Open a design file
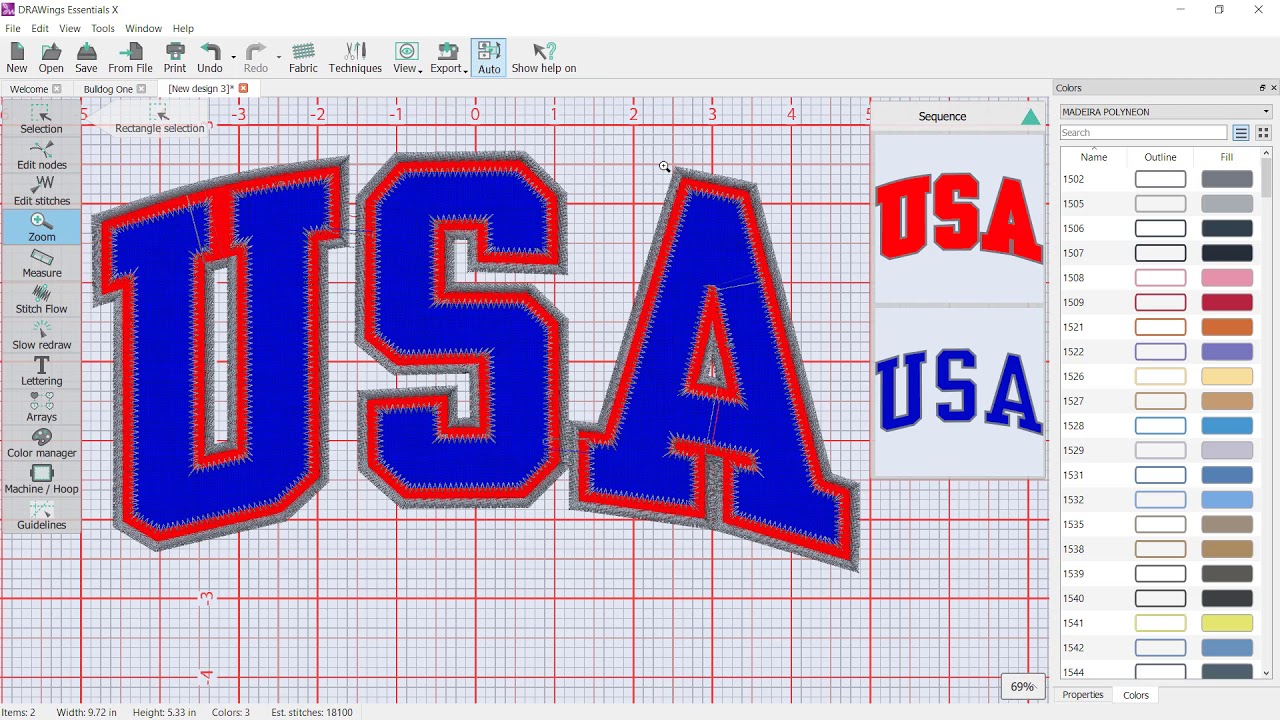Screen dimensions: 1280x720 pos(51,58)
